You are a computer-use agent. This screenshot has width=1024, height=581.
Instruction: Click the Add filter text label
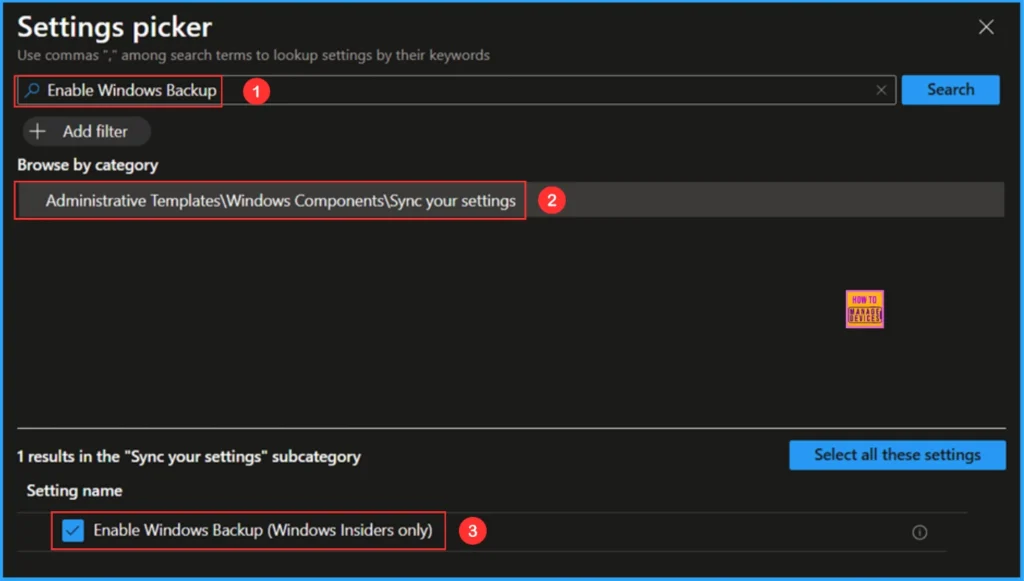(x=95, y=131)
